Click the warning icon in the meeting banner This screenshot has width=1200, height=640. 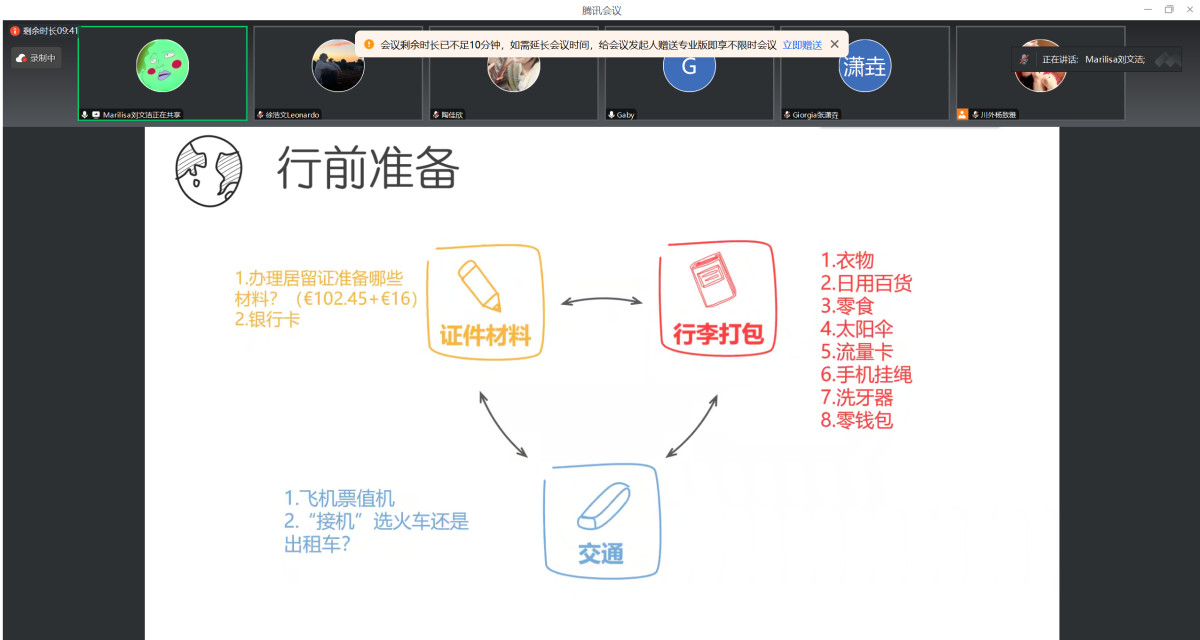[x=367, y=44]
